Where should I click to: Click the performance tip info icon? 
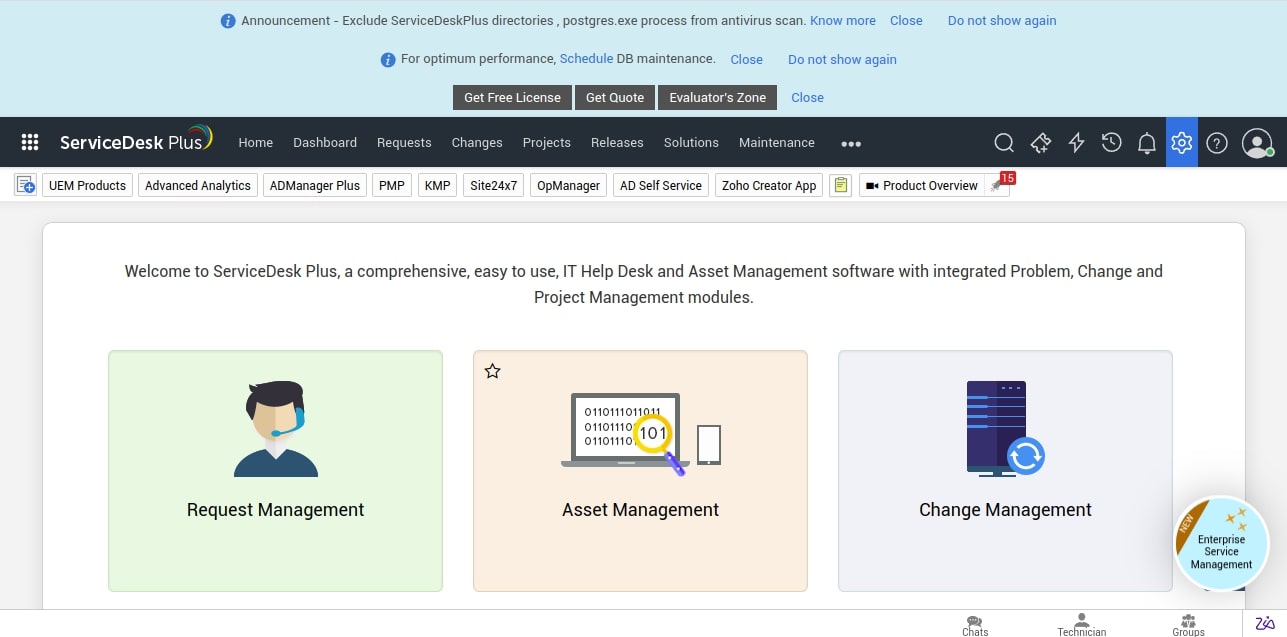click(388, 60)
